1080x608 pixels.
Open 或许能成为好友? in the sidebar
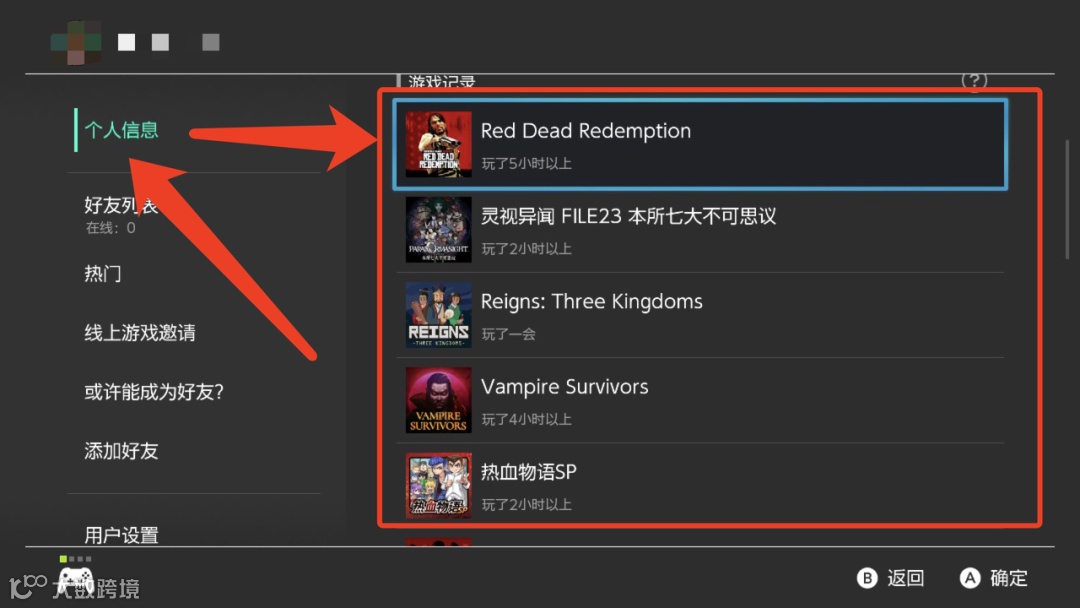click(x=154, y=392)
